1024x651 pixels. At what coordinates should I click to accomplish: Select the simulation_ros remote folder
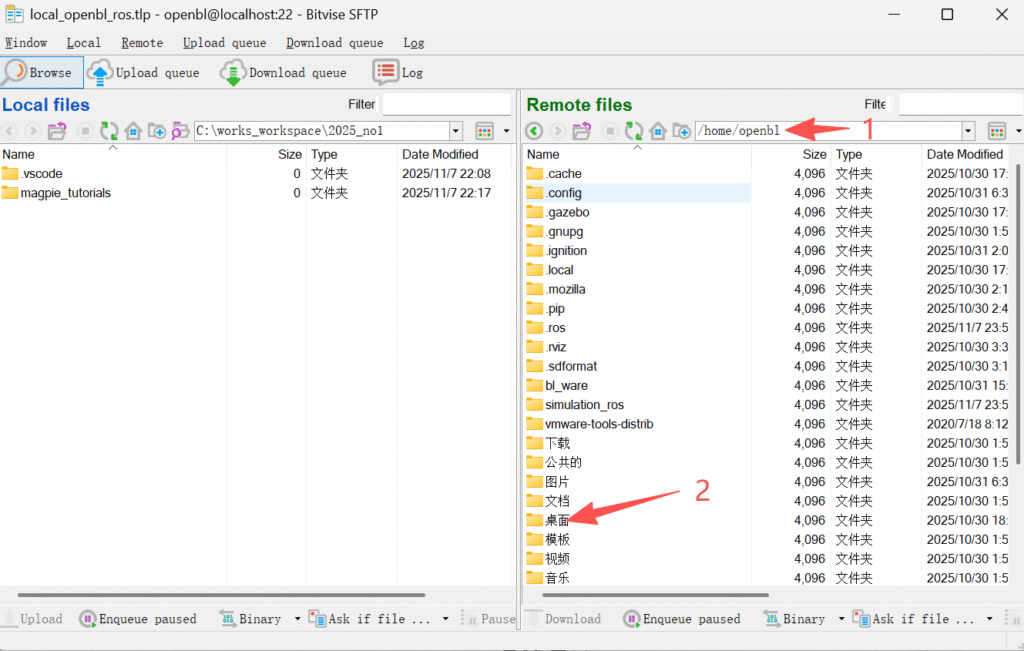click(584, 405)
